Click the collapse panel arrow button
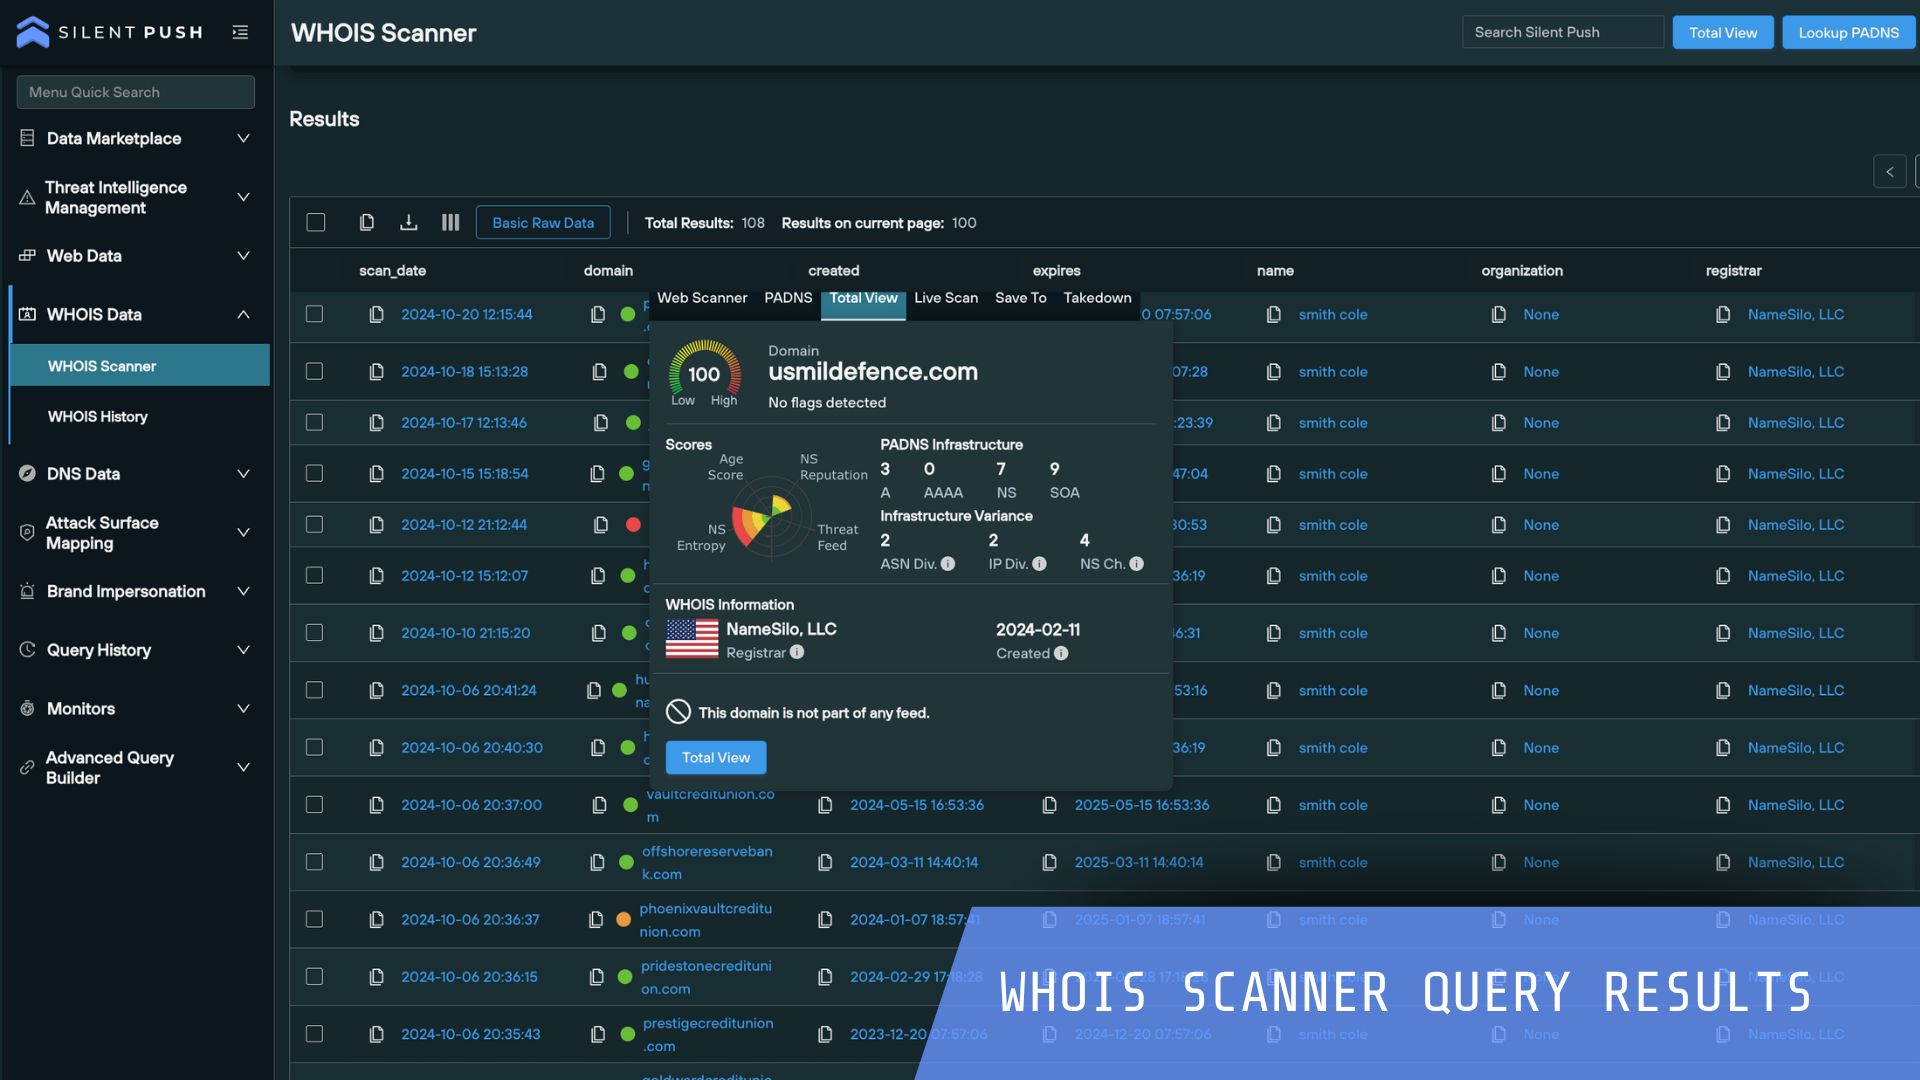Screen dimensions: 1920x1080 coord(1889,172)
